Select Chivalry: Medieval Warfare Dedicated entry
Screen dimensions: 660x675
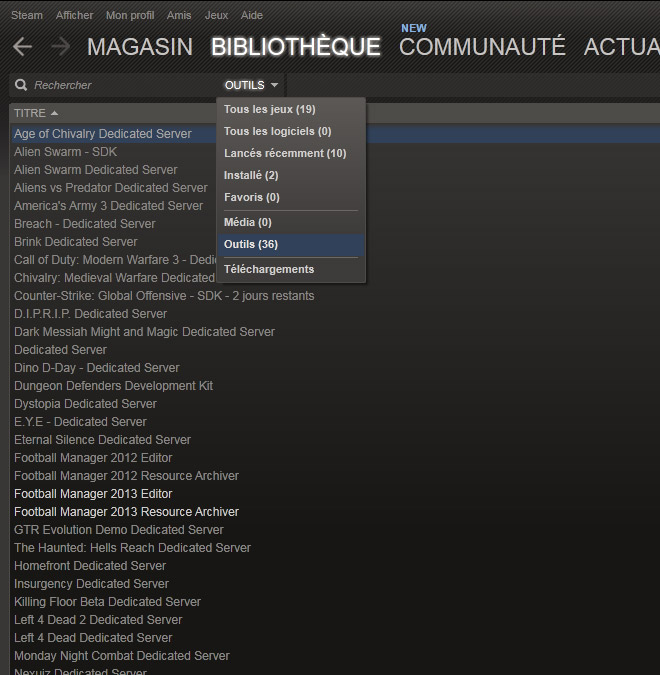point(115,278)
